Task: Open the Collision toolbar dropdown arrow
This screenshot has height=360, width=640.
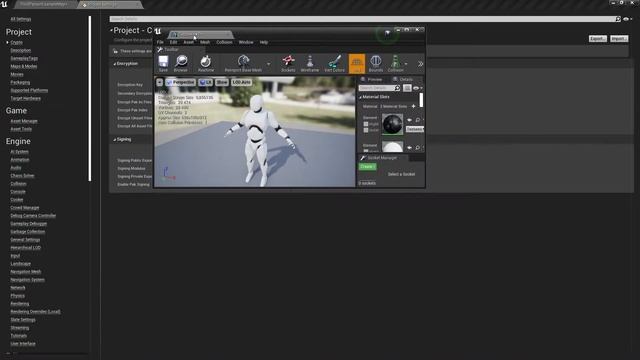Action: 406,64
